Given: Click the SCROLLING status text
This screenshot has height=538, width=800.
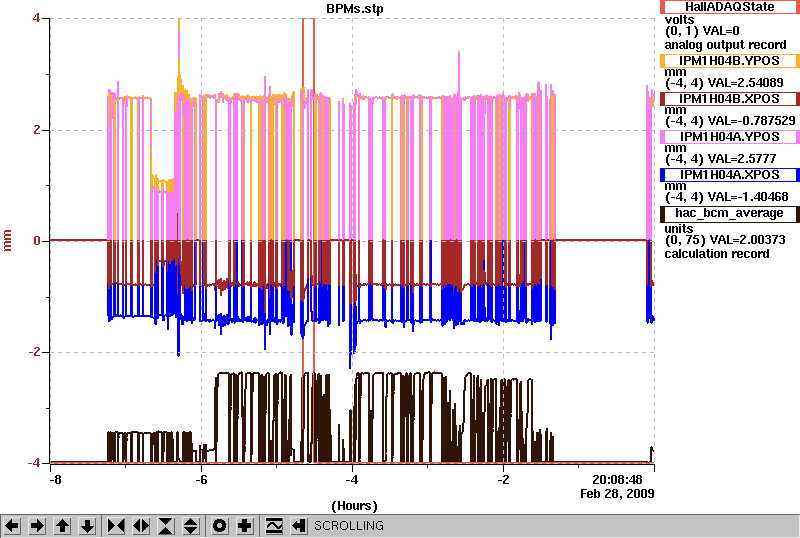Looking at the screenshot, I should [x=348, y=526].
